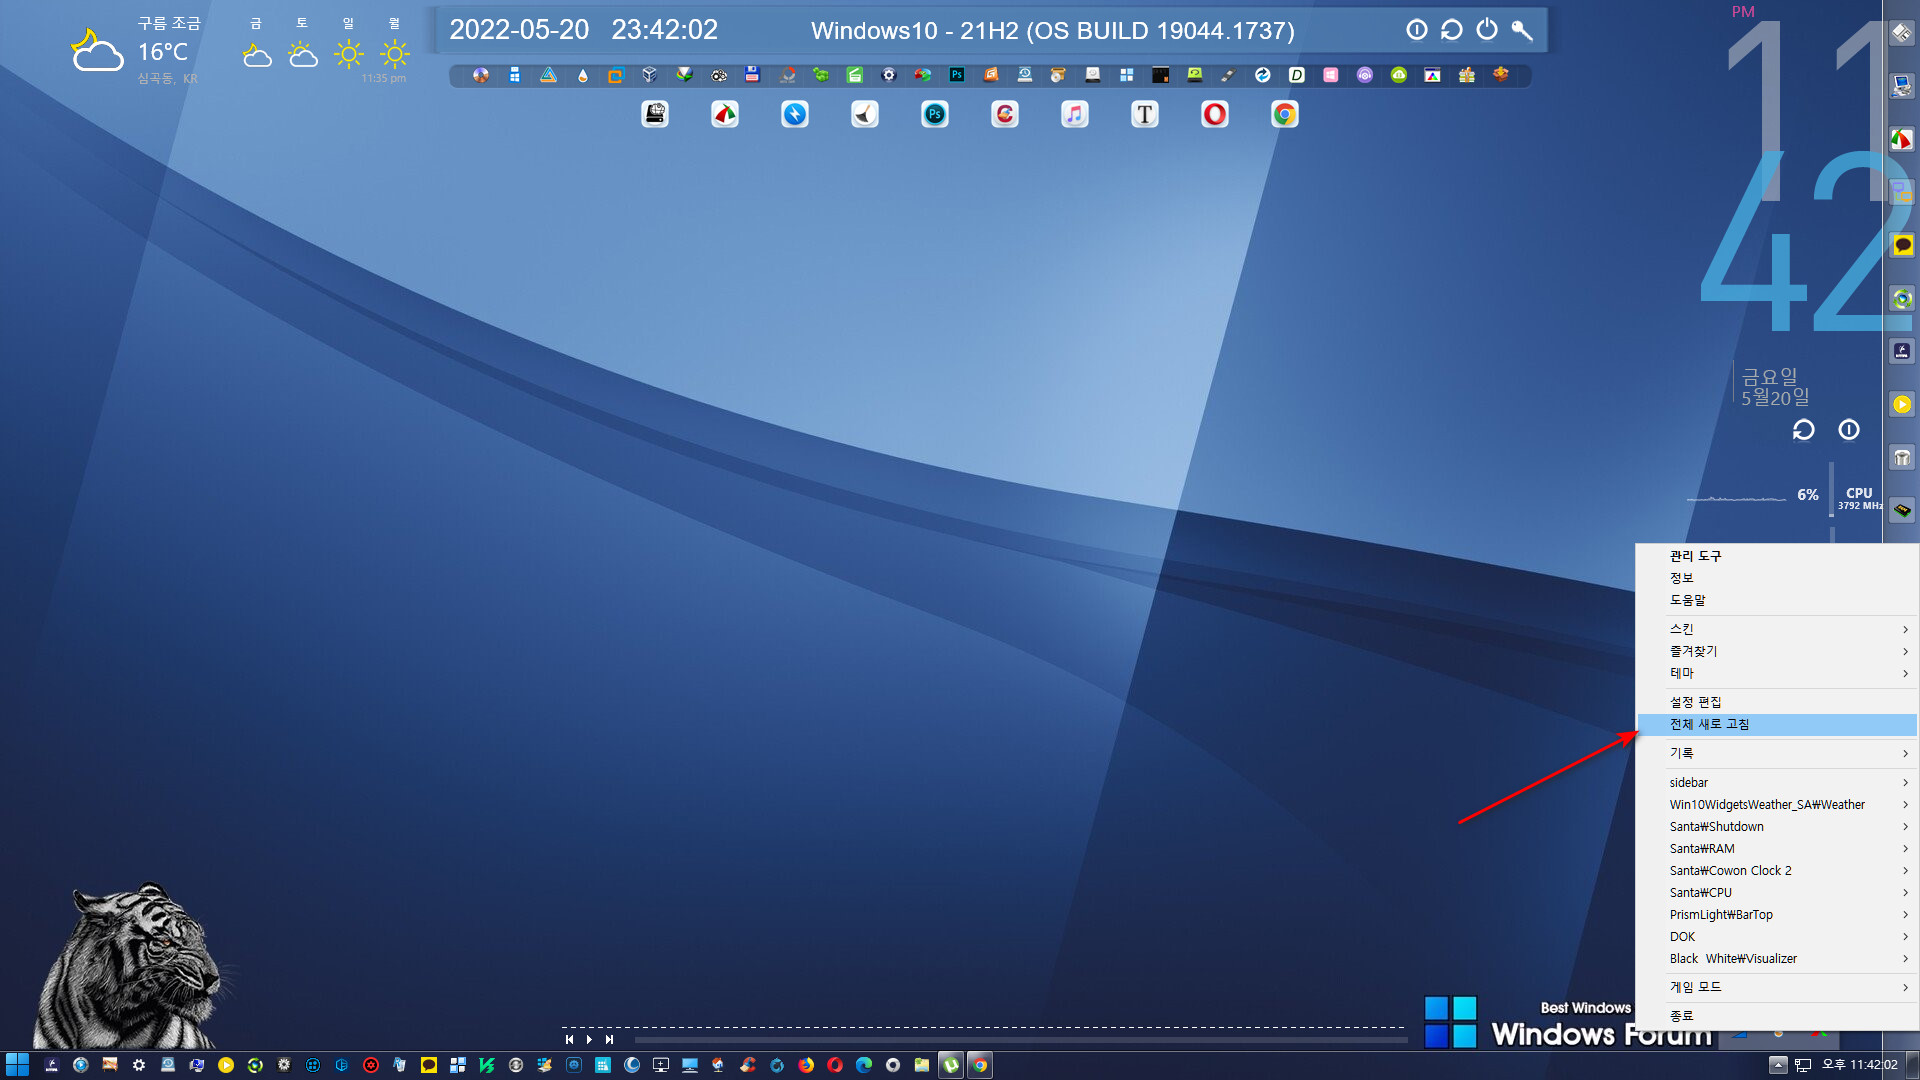
Task: Open KakaoTalk icon in right sidebar
Action: point(1902,245)
